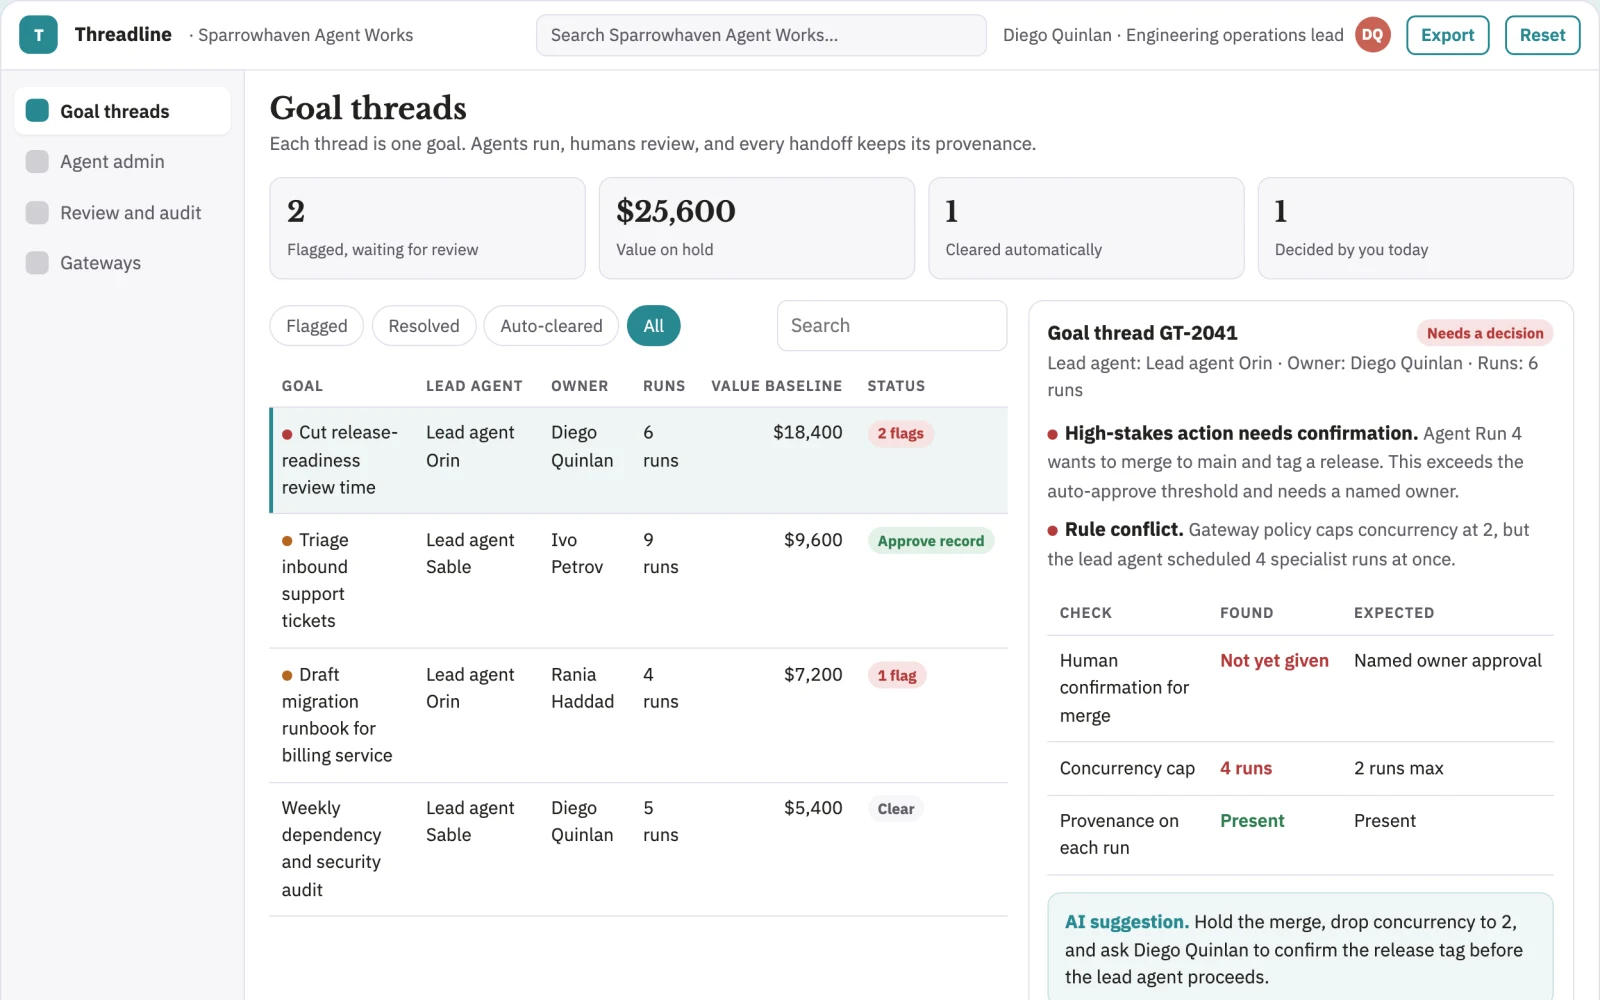Click the Gateways sidebar icon
The width and height of the screenshot is (1600, 1000).
37,263
